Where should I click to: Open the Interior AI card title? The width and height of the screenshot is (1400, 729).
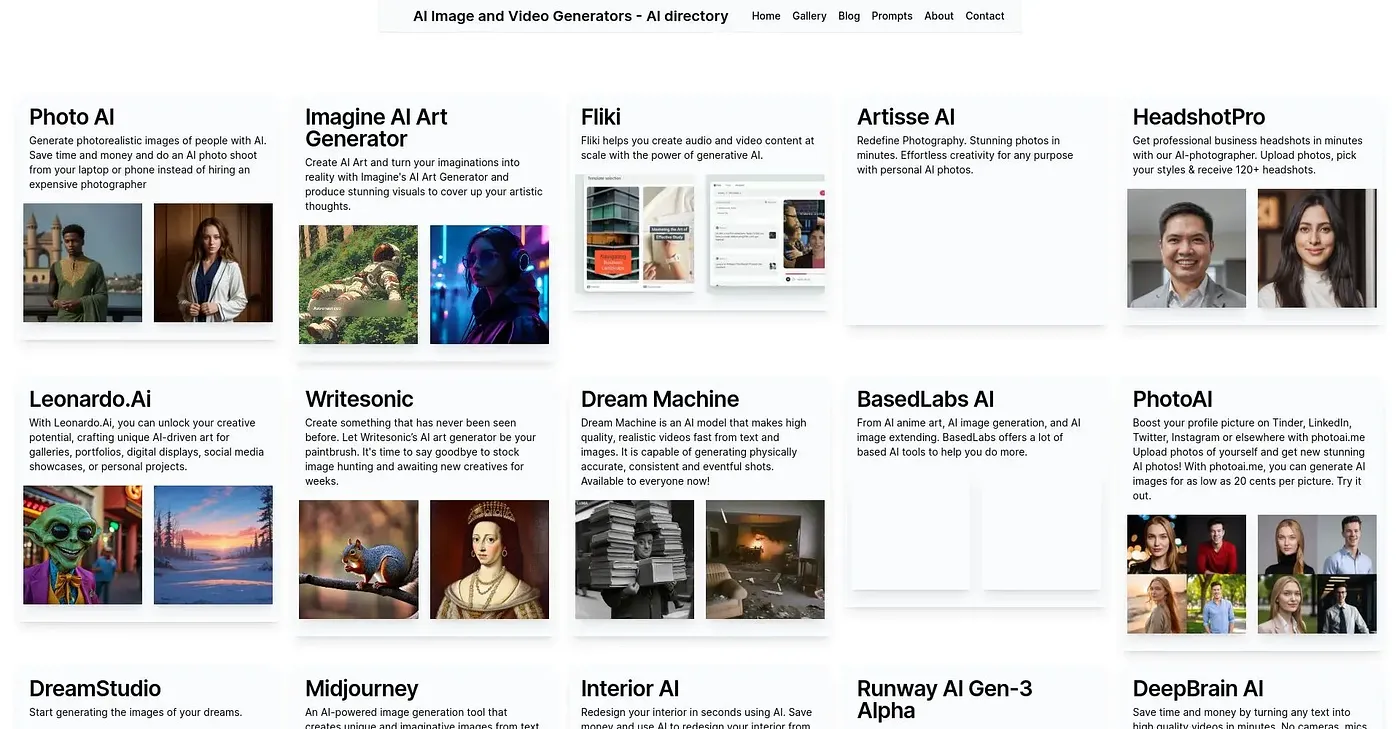click(x=630, y=688)
